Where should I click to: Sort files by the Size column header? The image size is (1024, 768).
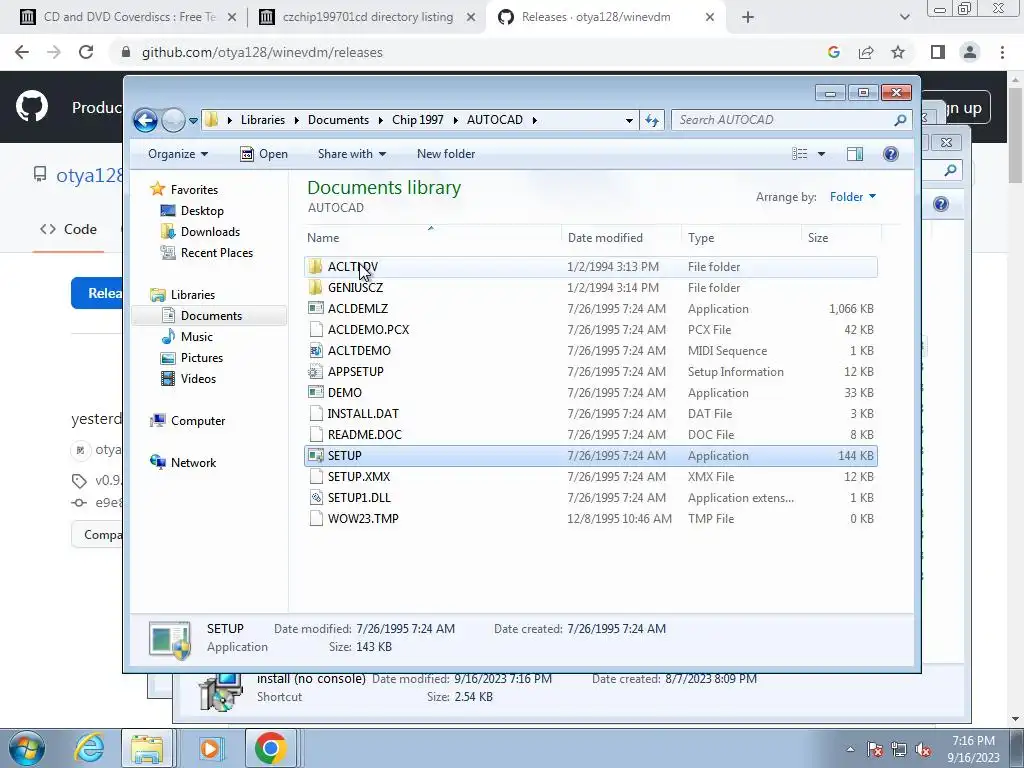tap(841, 238)
